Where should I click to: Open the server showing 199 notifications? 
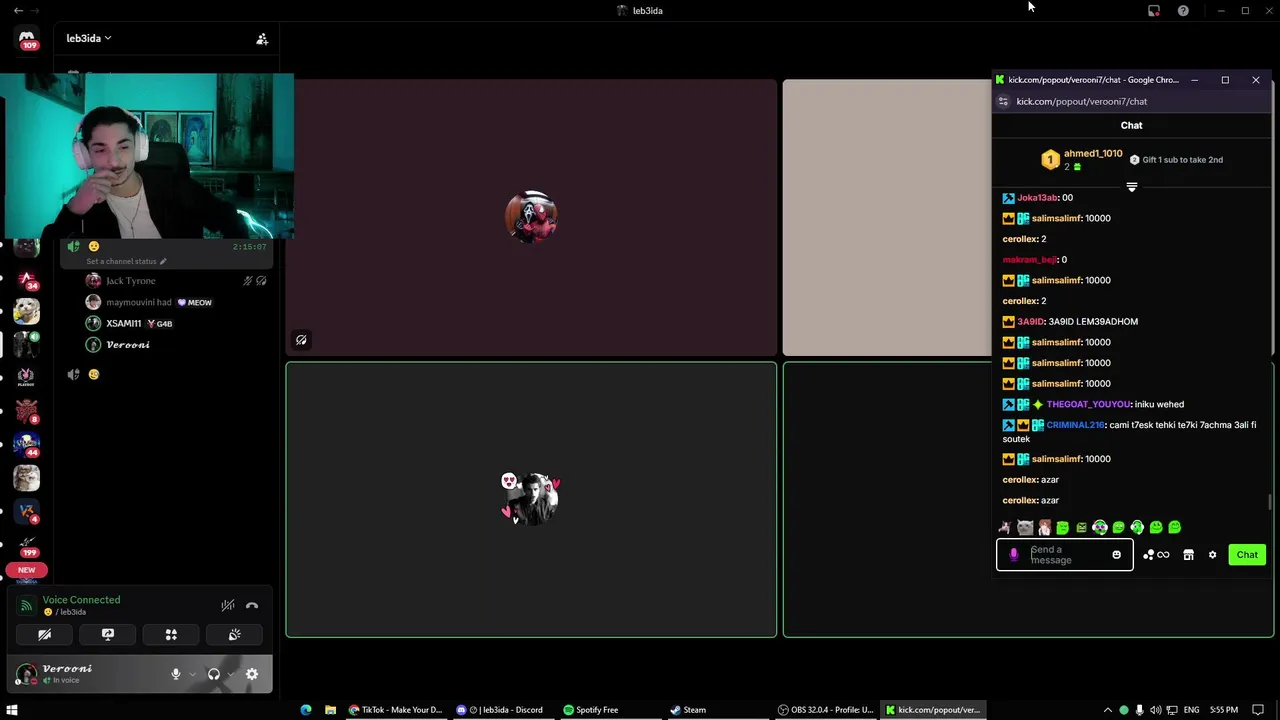tap(27, 544)
